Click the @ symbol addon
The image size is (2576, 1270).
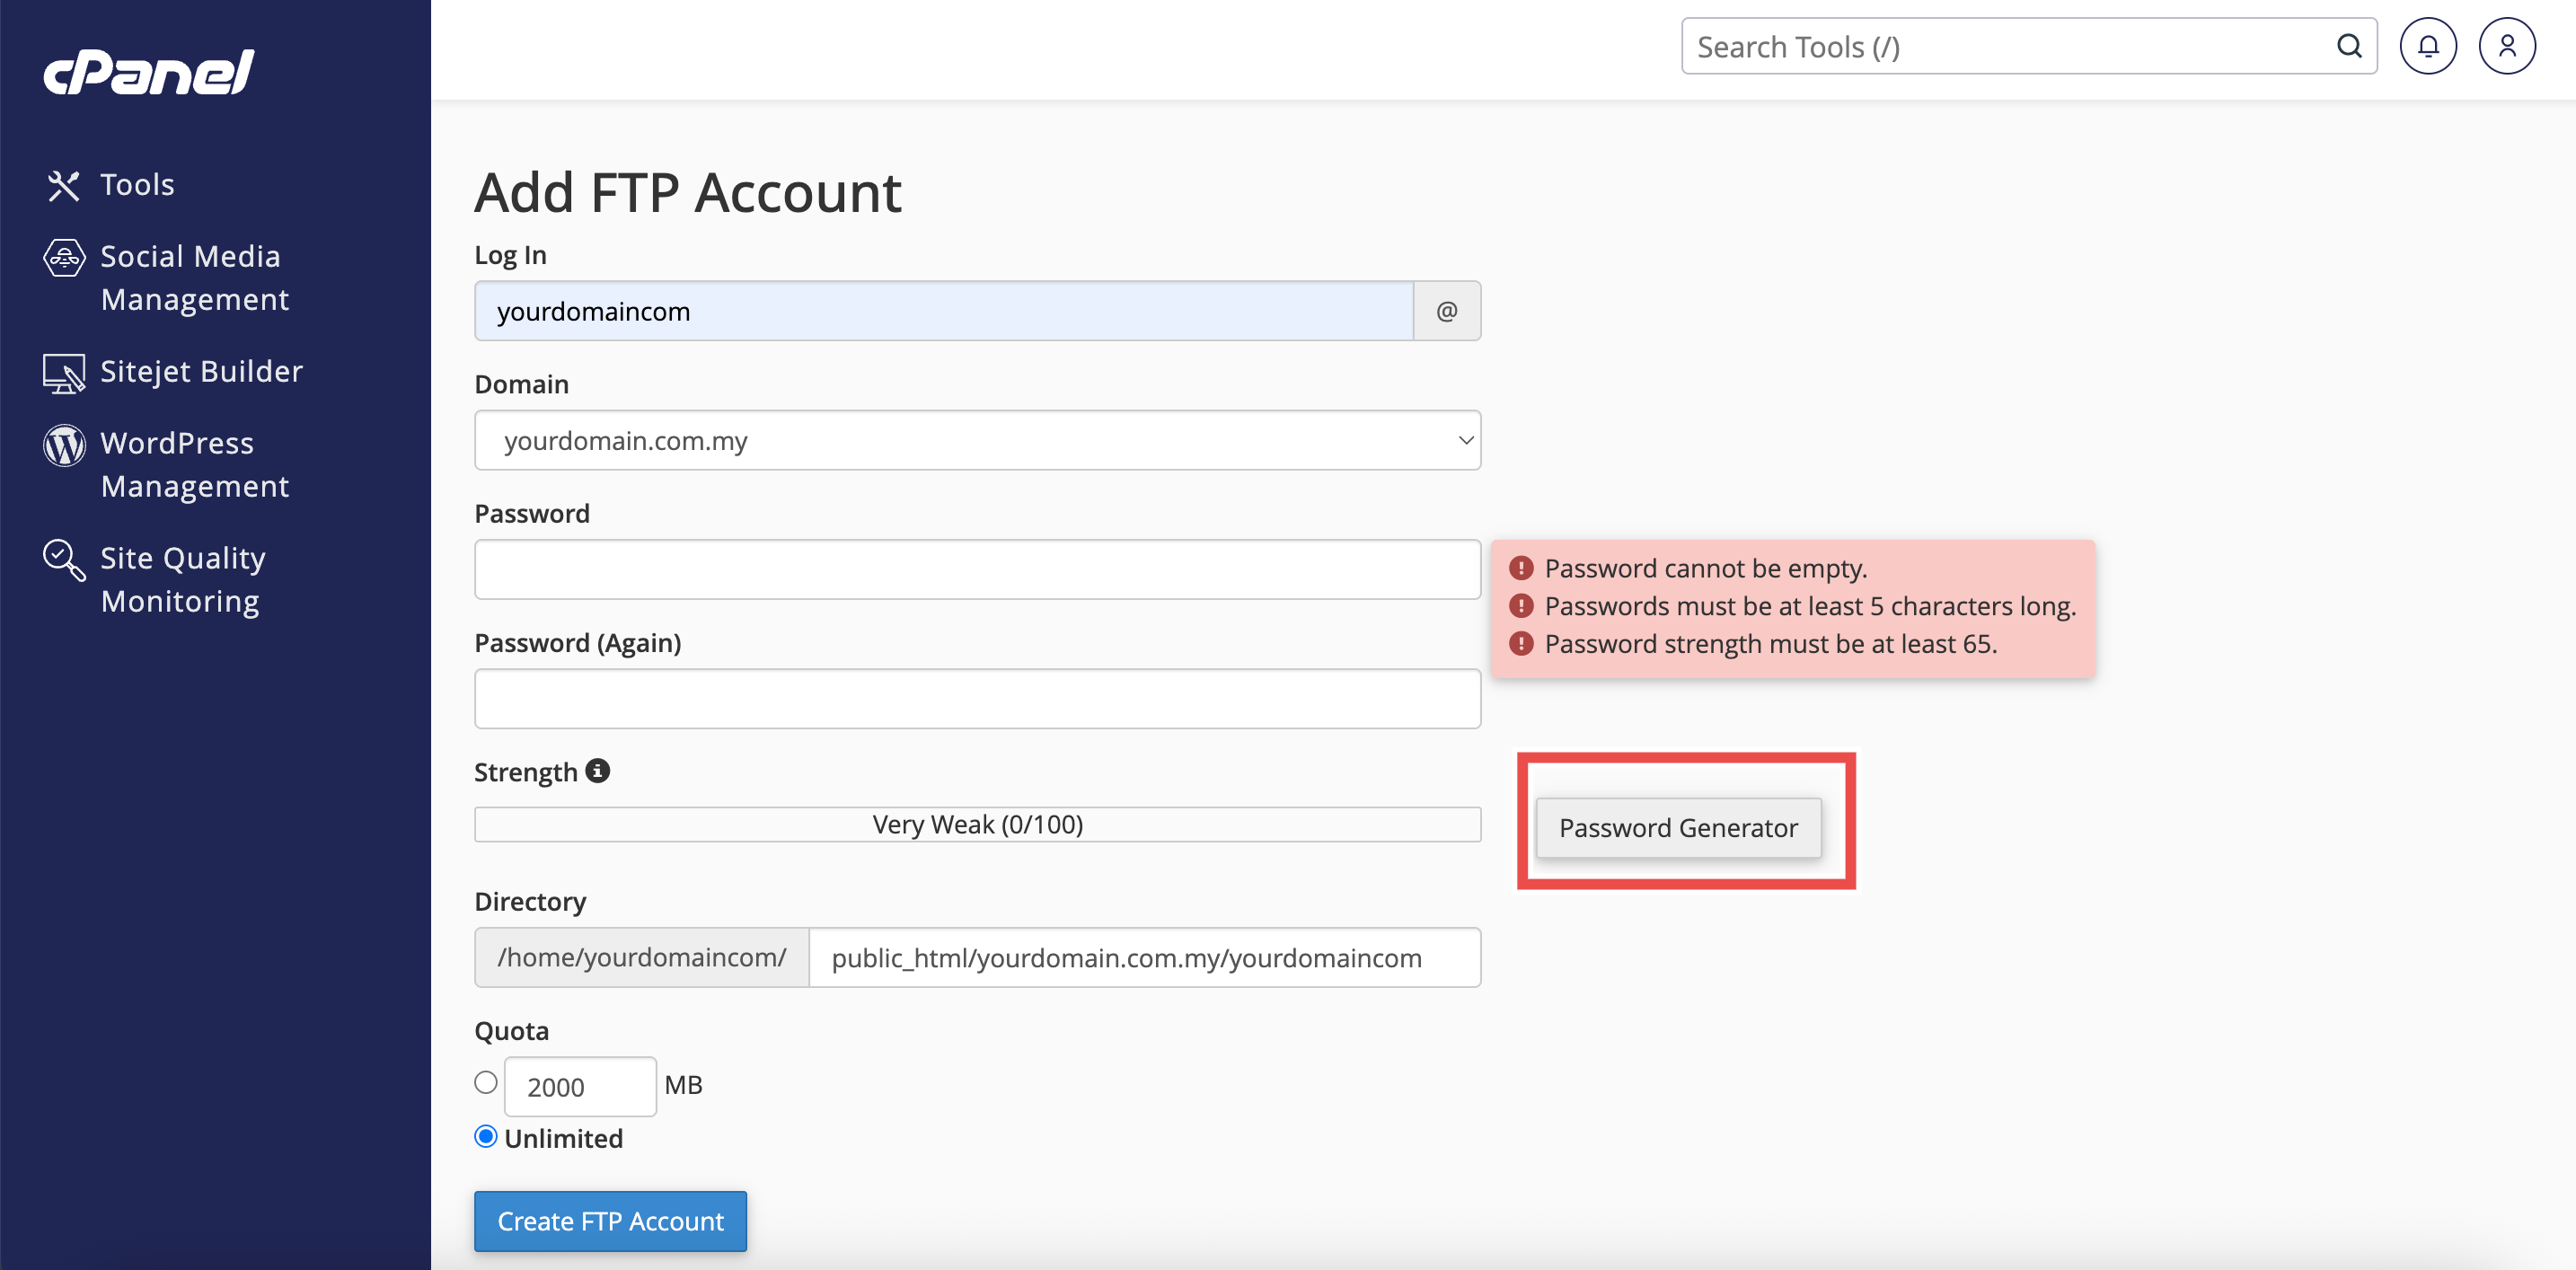(1447, 311)
